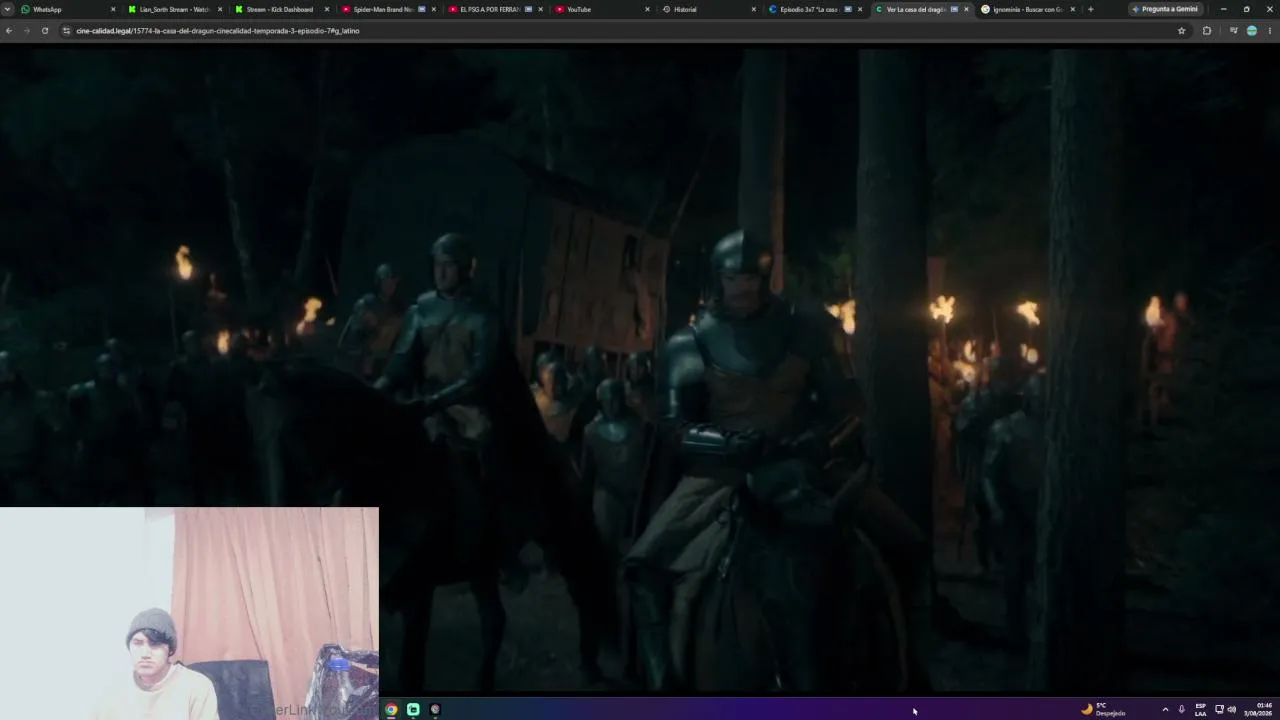Close the Historial tab

[x=754, y=9]
